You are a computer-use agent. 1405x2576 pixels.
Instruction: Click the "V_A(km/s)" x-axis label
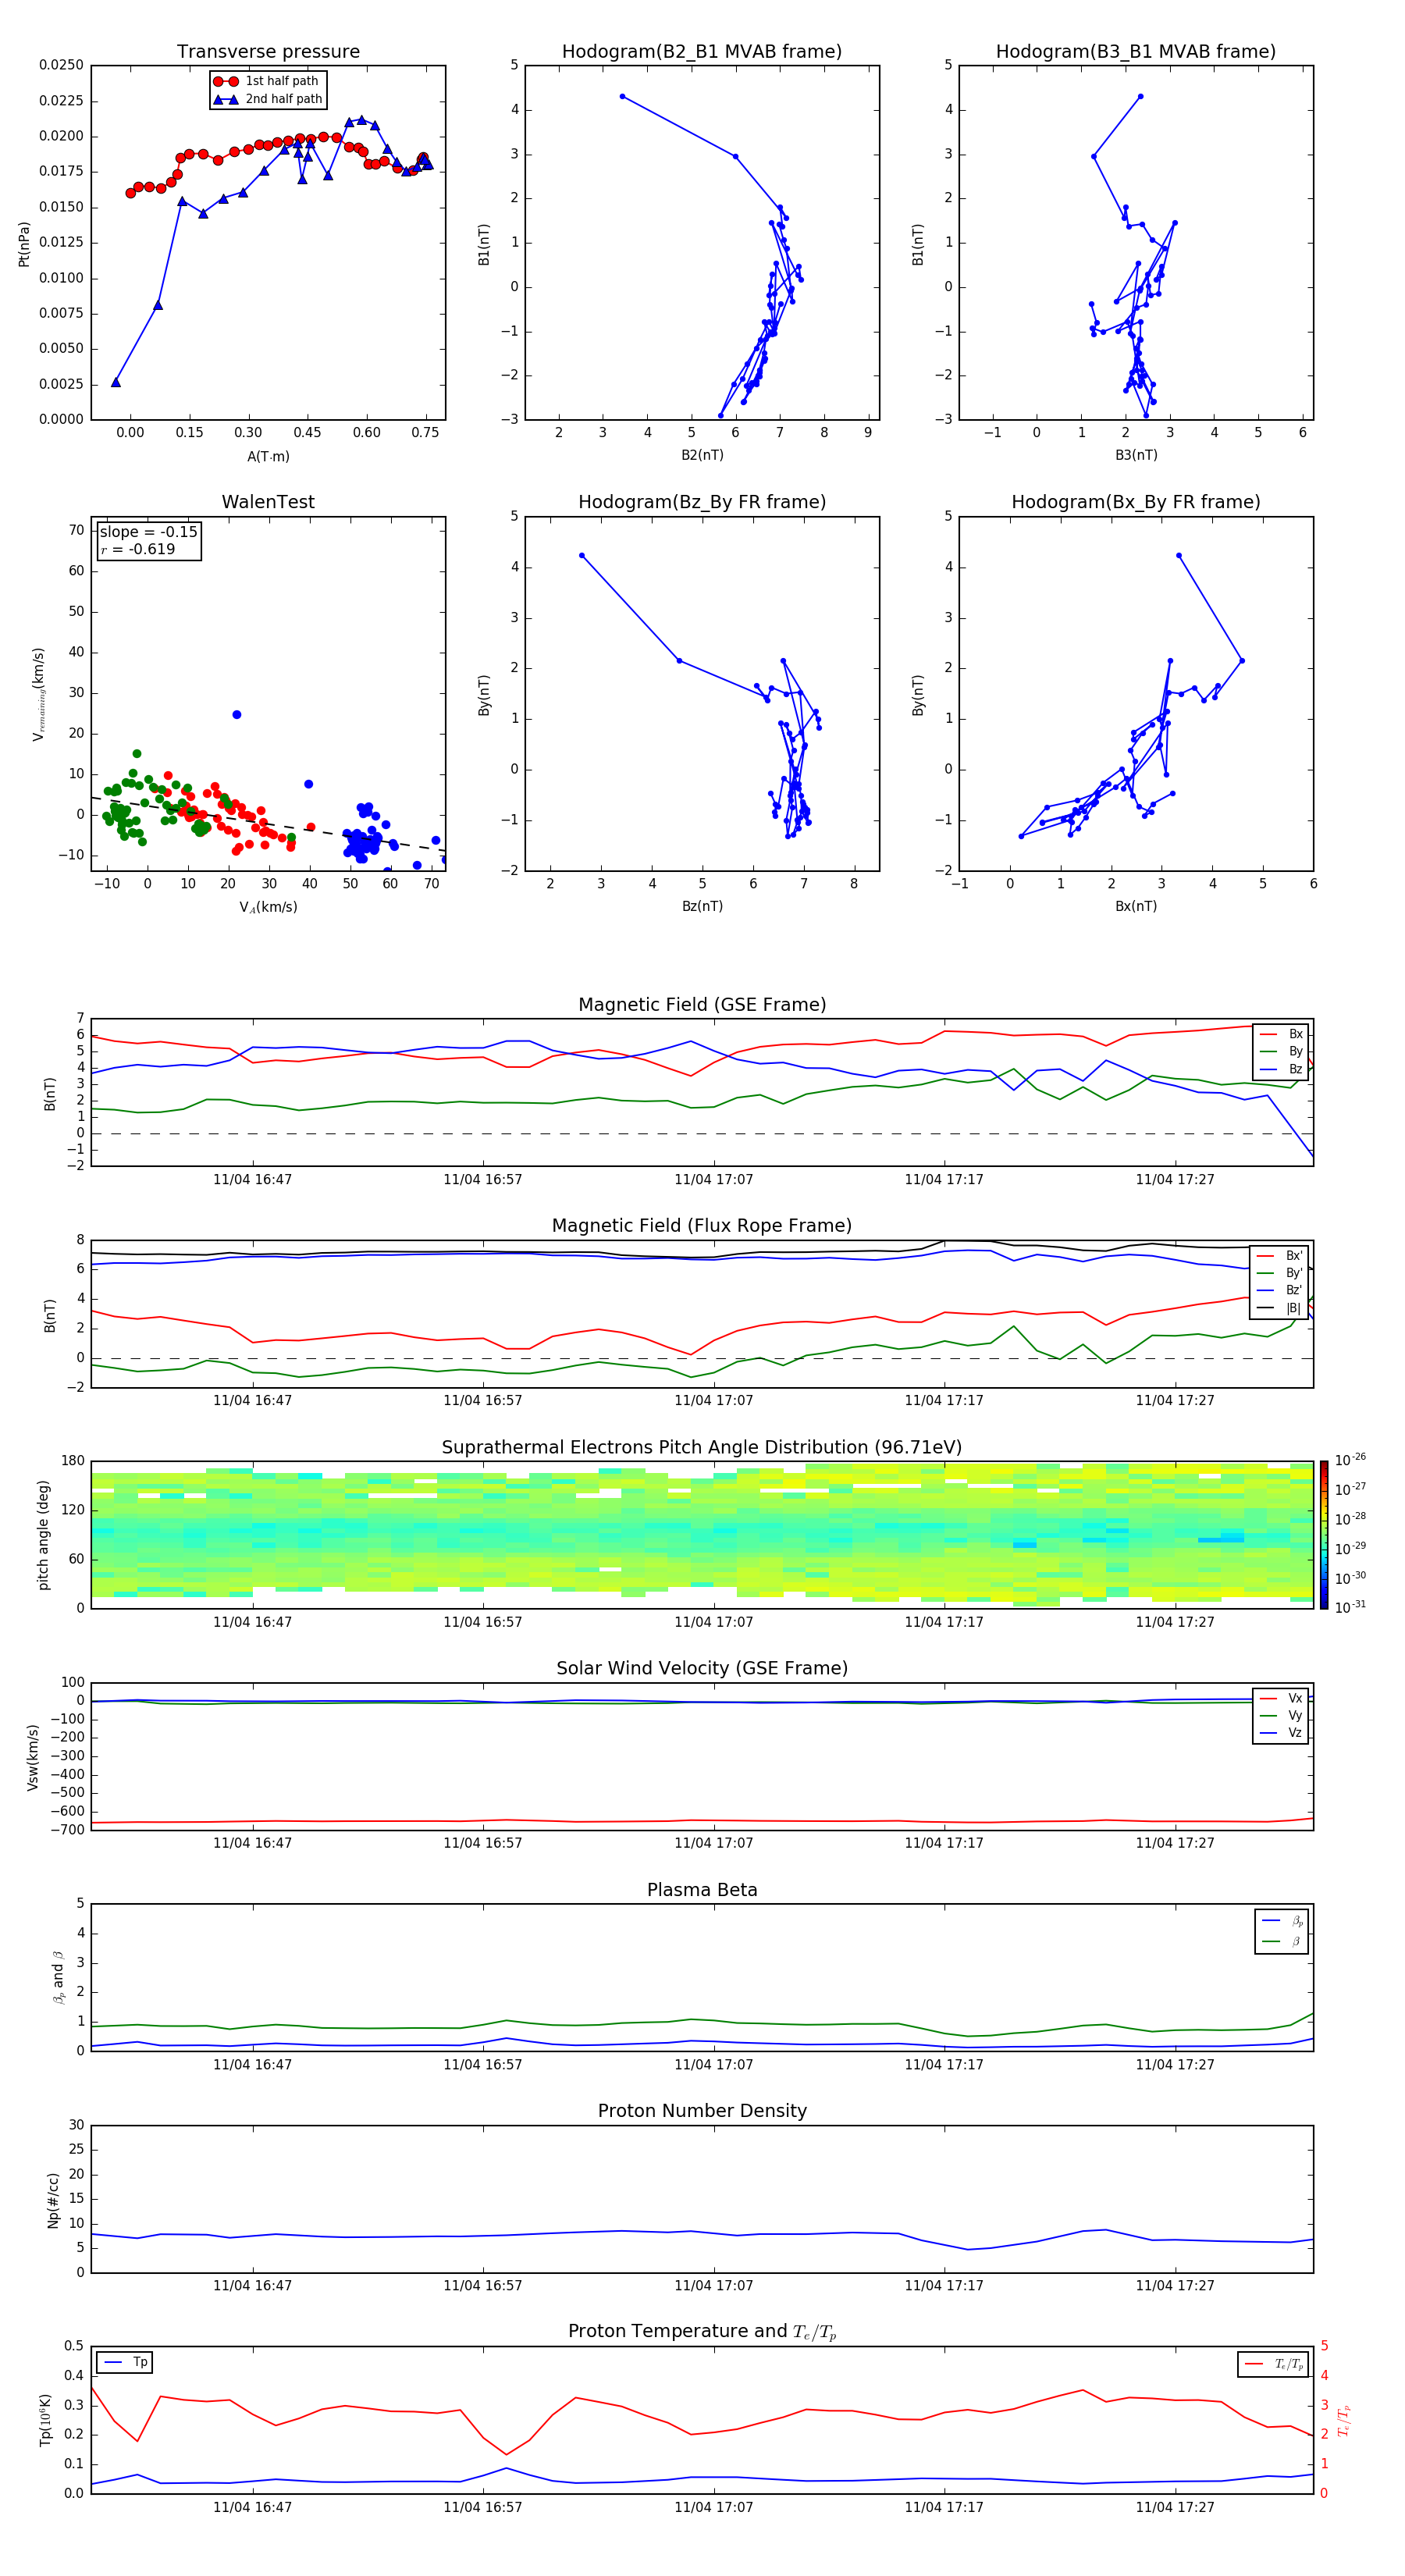click(268, 908)
